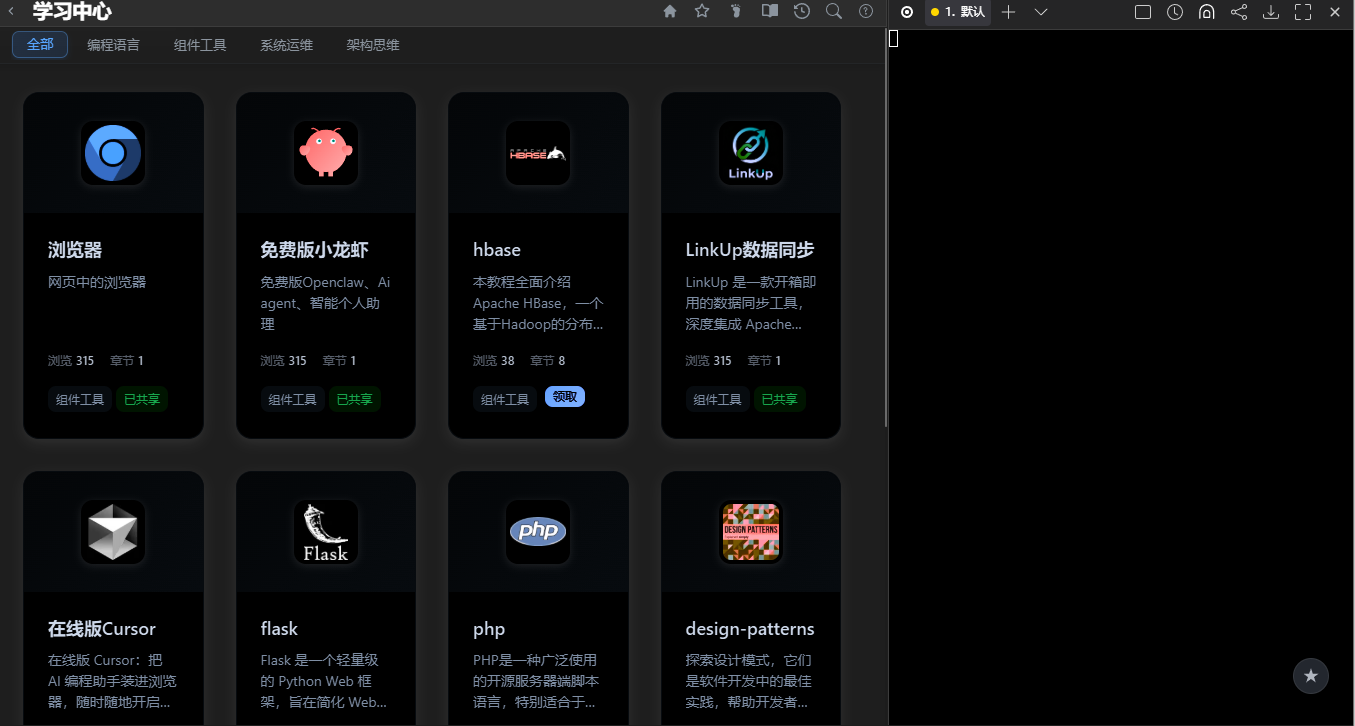Click the star favorites icon in header
The height and width of the screenshot is (726, 1355).
(x=702, y=11)
